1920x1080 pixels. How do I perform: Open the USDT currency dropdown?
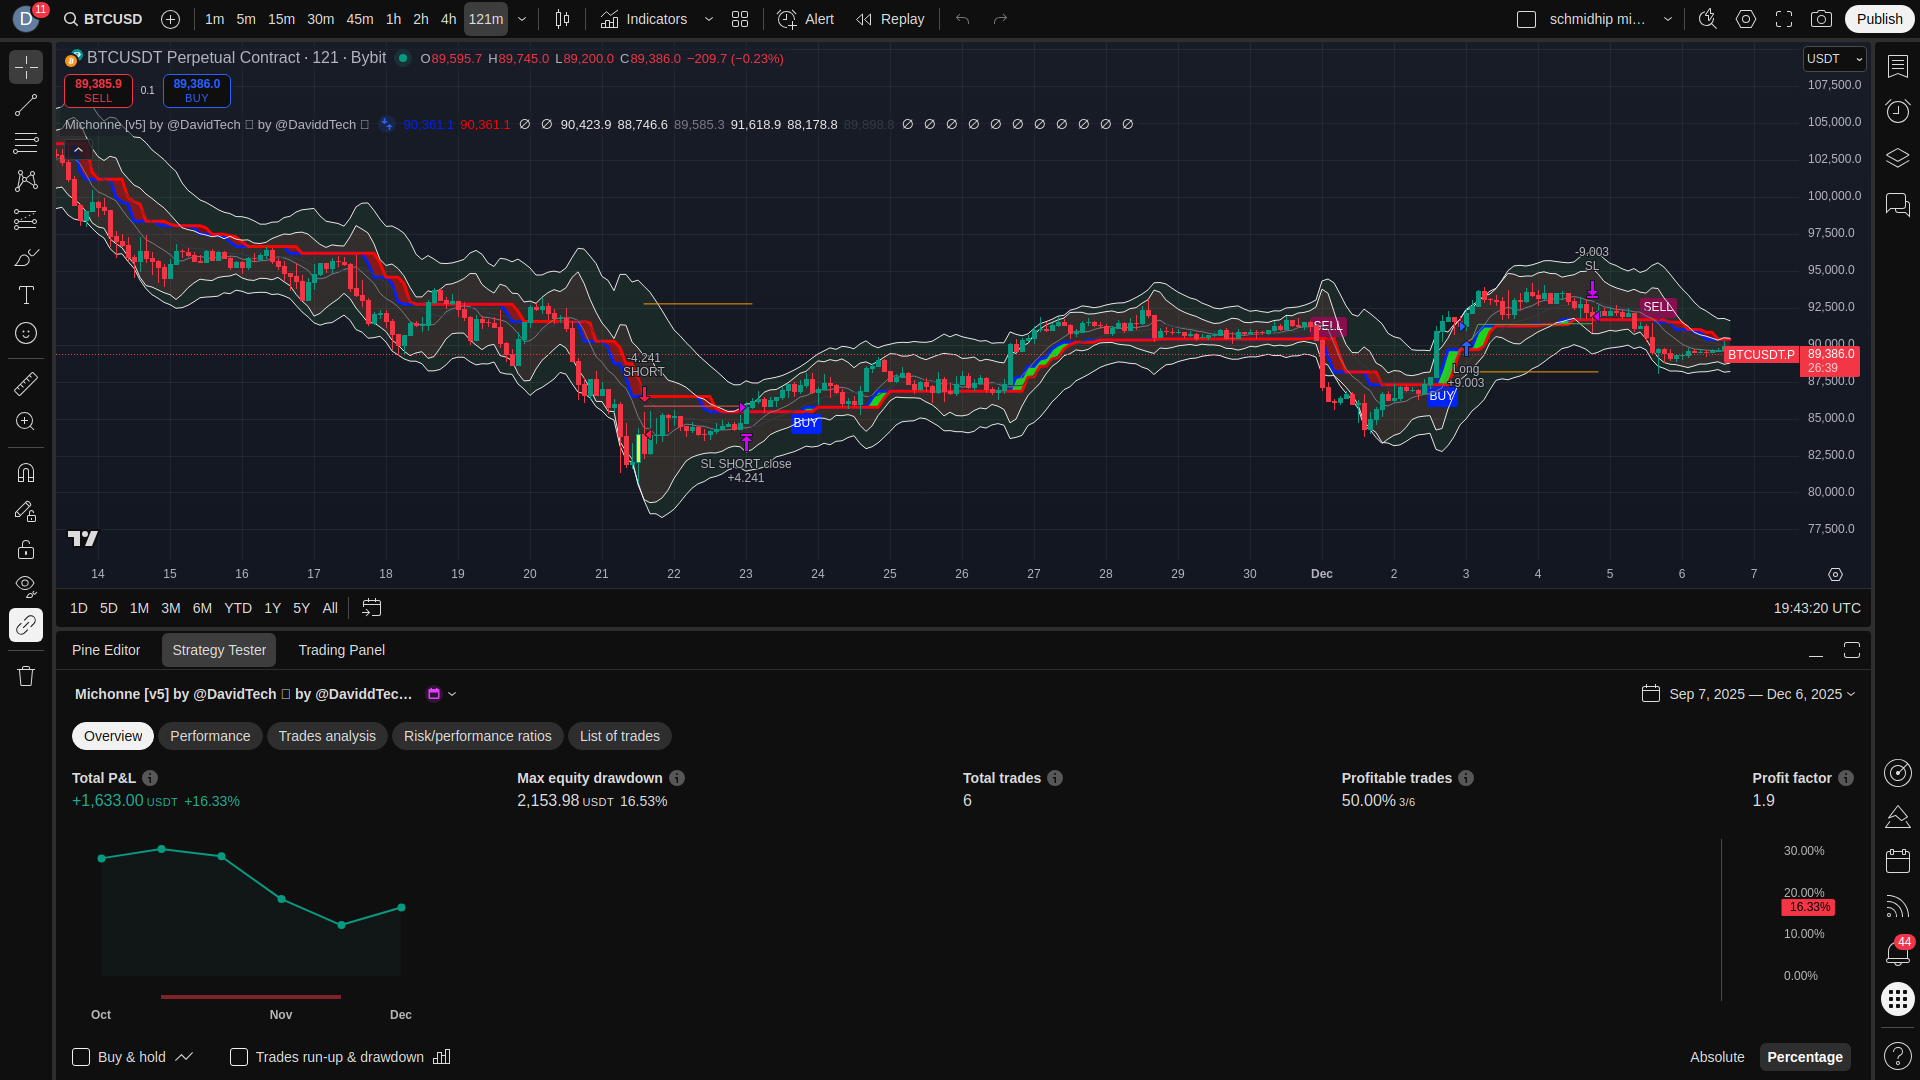pyautogui.click(x=1834, y=59)
